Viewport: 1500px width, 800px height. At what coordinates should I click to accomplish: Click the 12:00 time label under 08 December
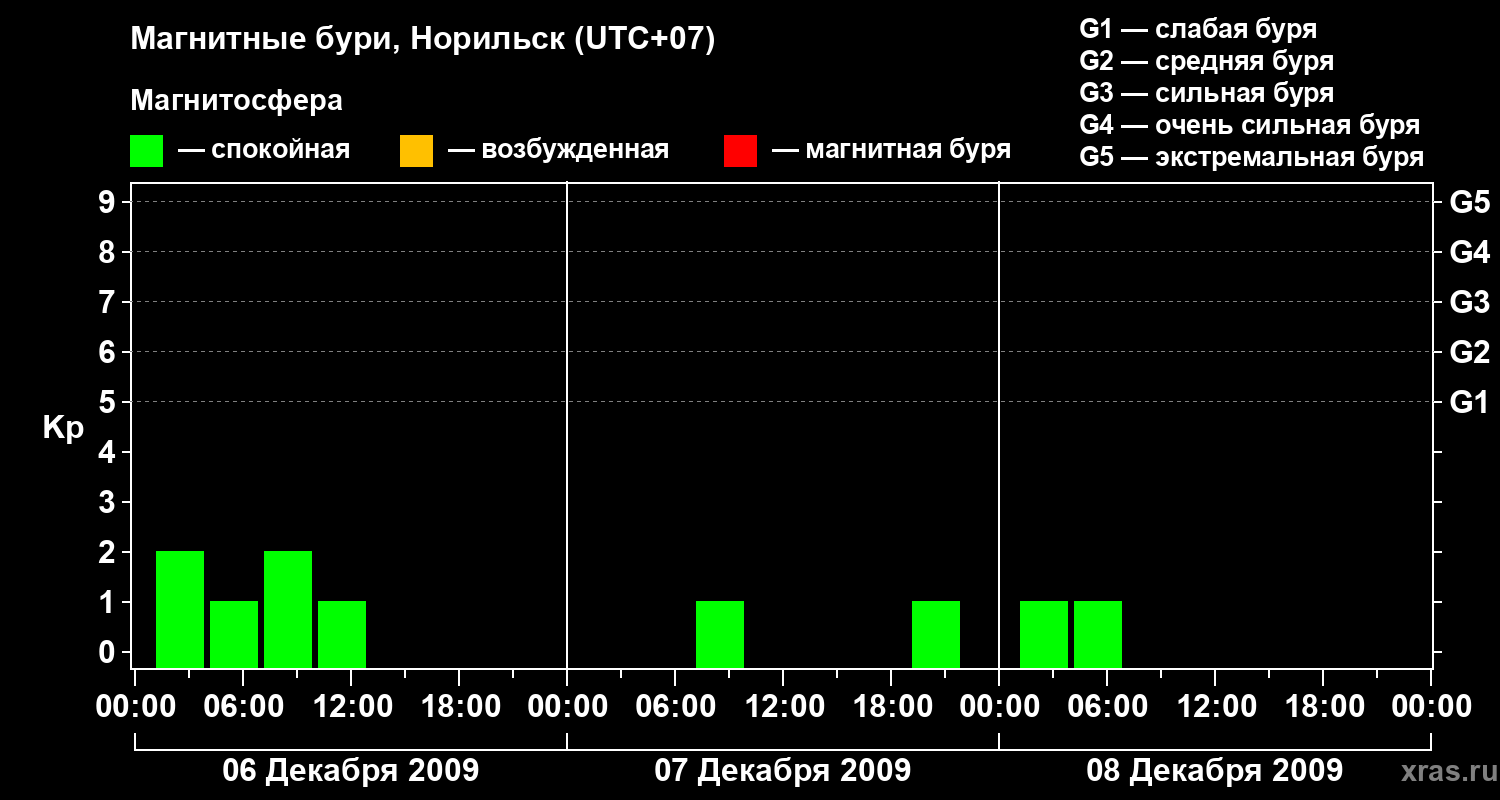tap(1215, 707)
